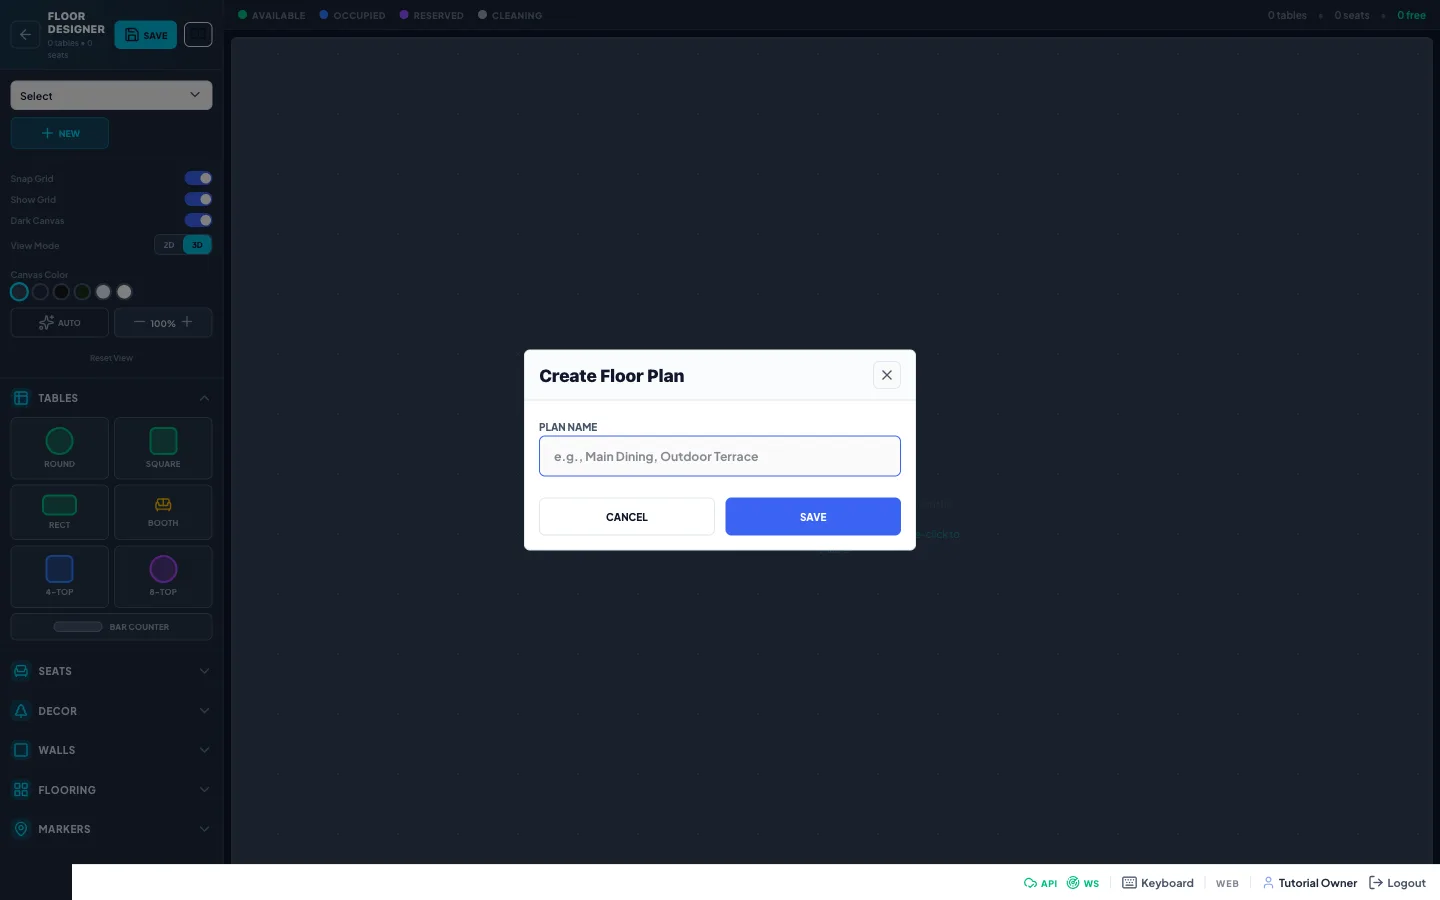
Task: Click the Tables section grid icon
Action: [21, 398]
